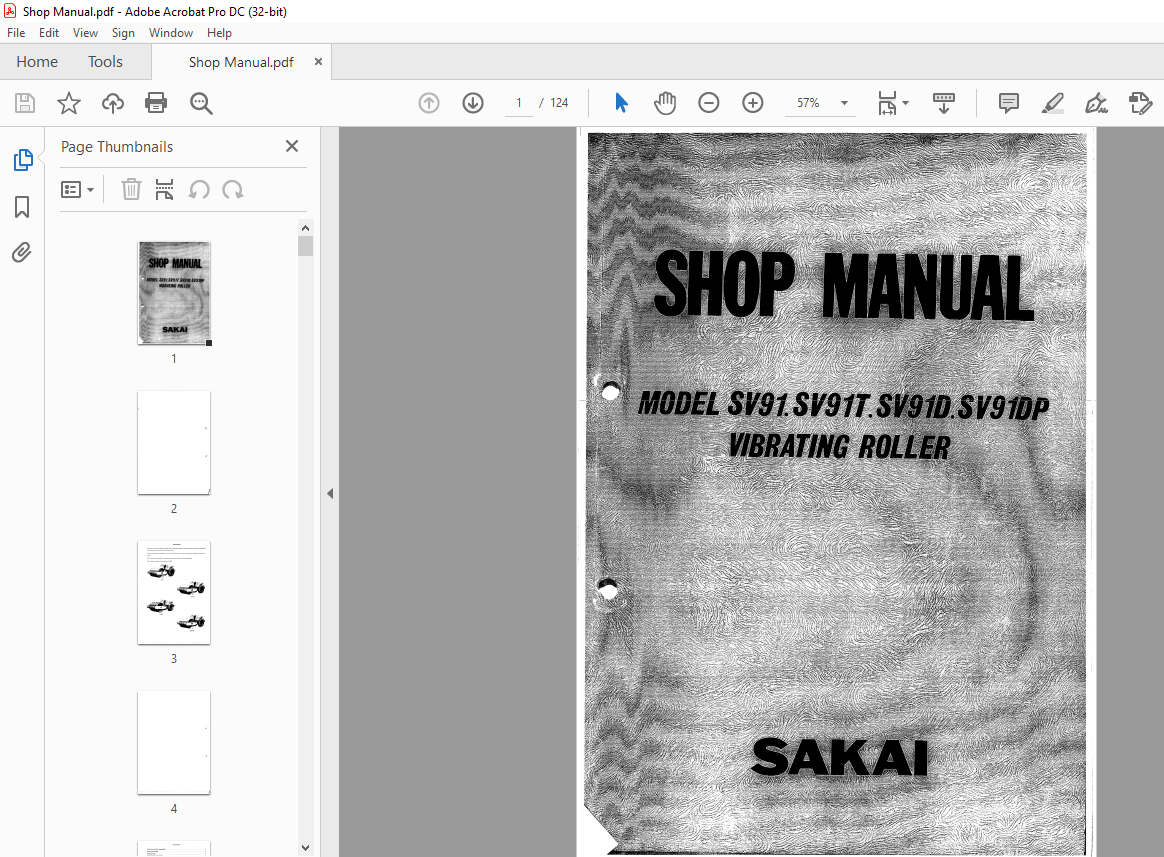
Task: Open the Help menu
Action: (x=219, y=33)
